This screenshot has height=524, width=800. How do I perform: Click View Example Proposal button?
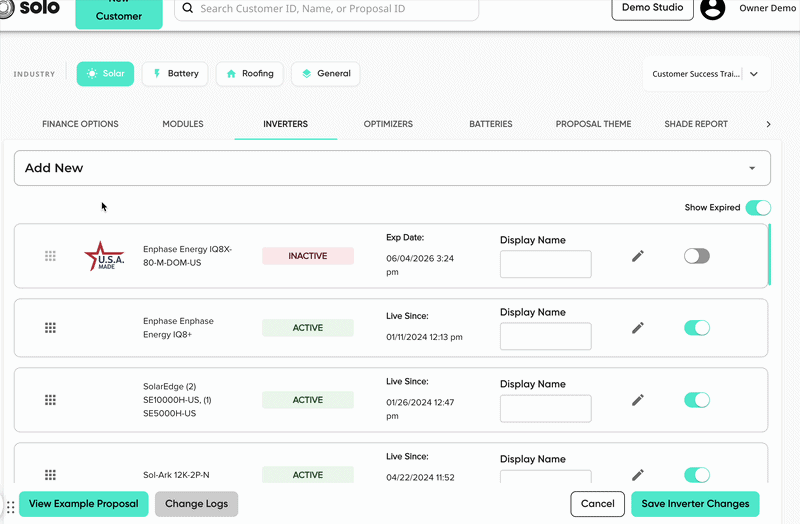click(x=84, y=504)
